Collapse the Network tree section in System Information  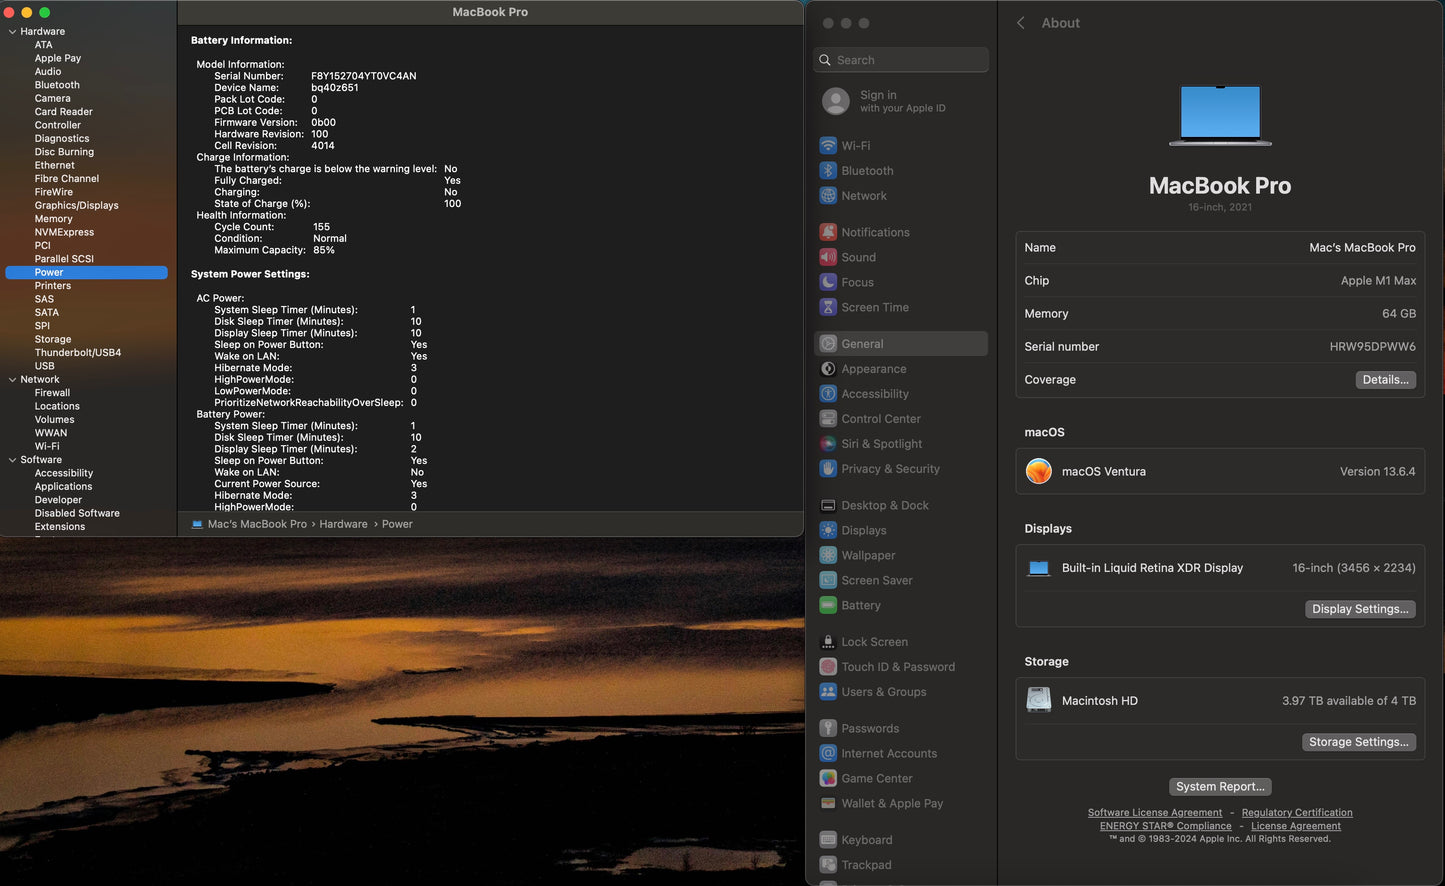(x=12, y=380)
